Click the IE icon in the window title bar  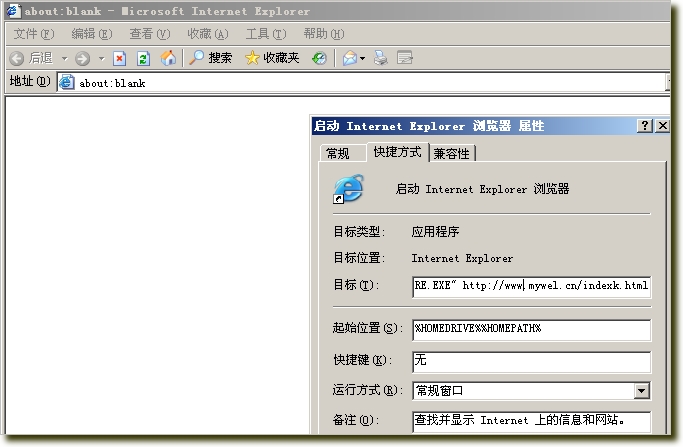click(x=13, y=11)
